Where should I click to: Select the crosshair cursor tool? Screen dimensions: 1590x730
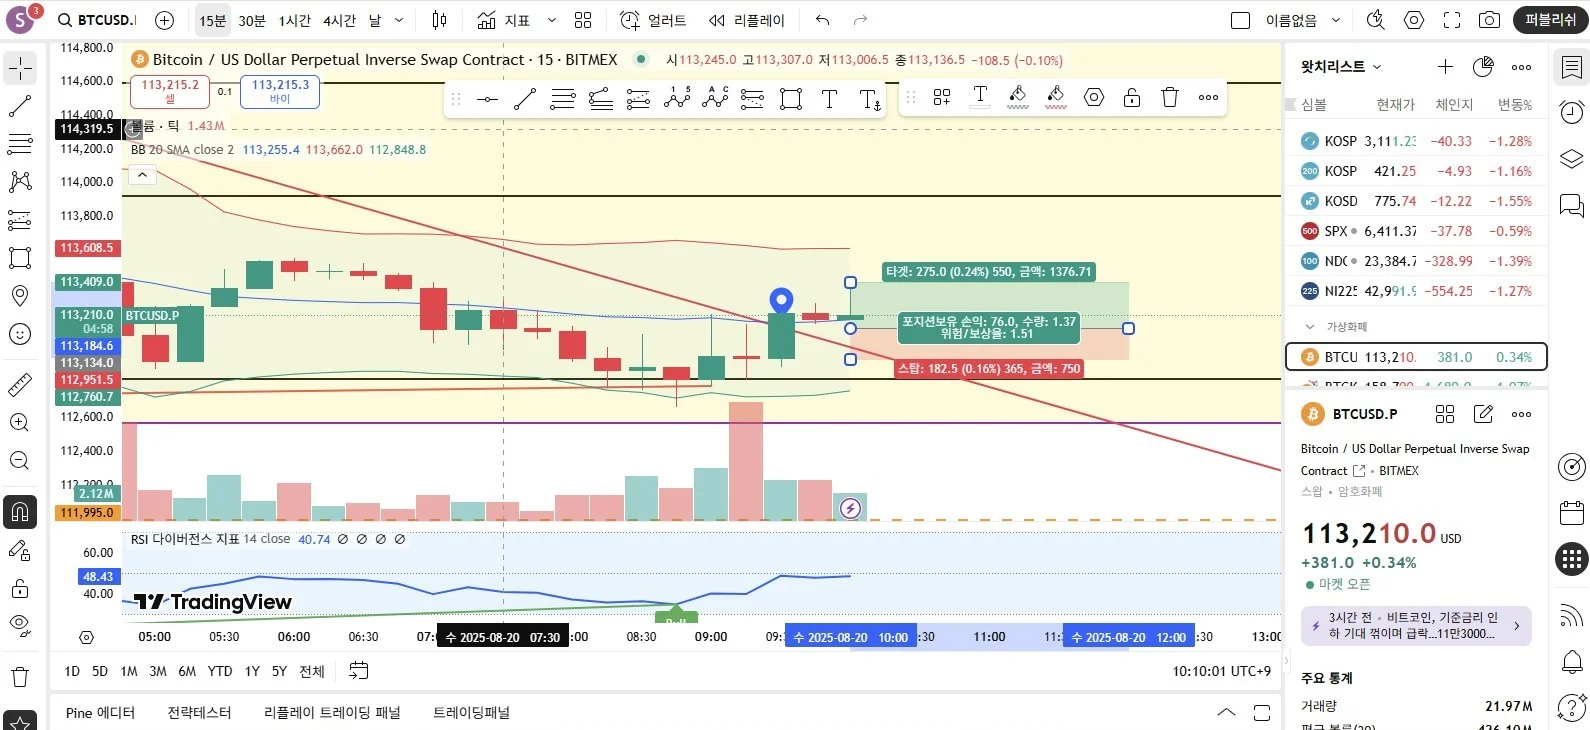pos(20,68)
